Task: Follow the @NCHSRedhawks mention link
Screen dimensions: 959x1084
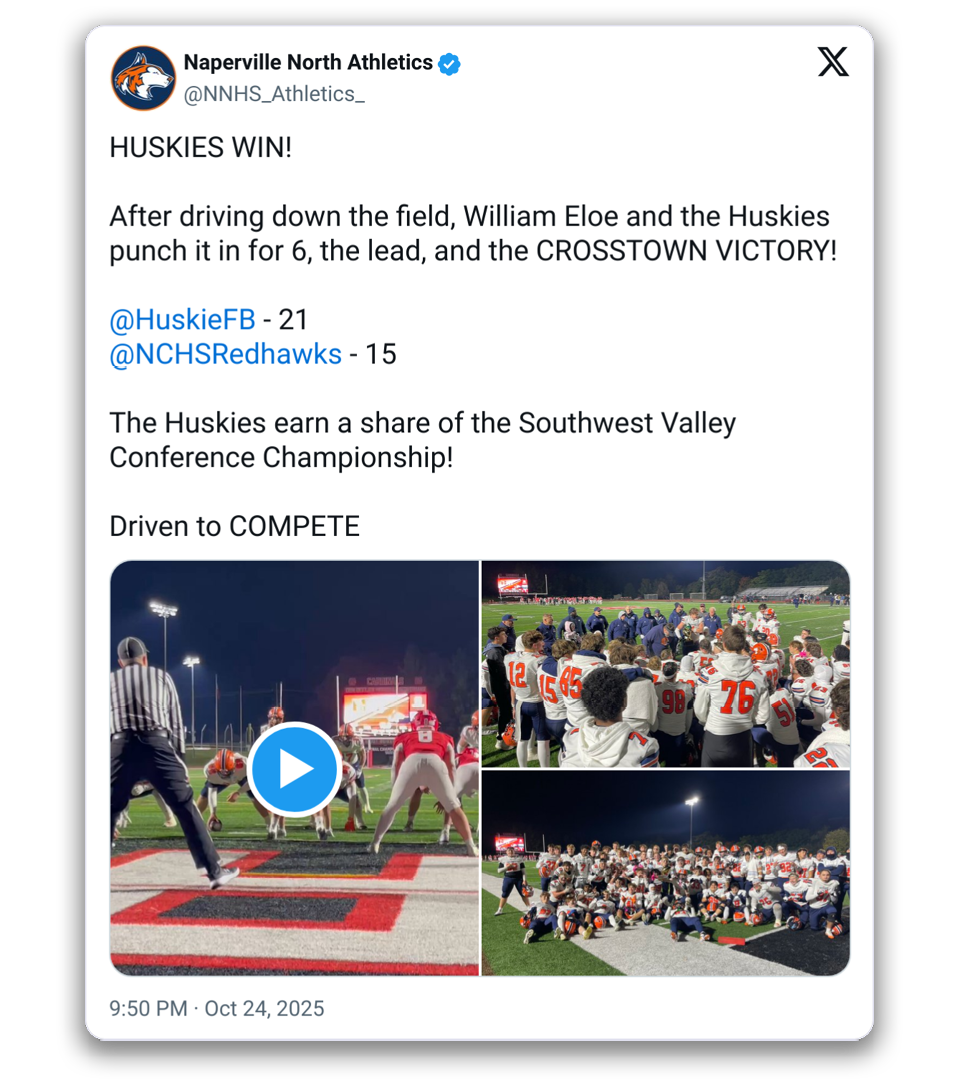Action: pos(225,354)
